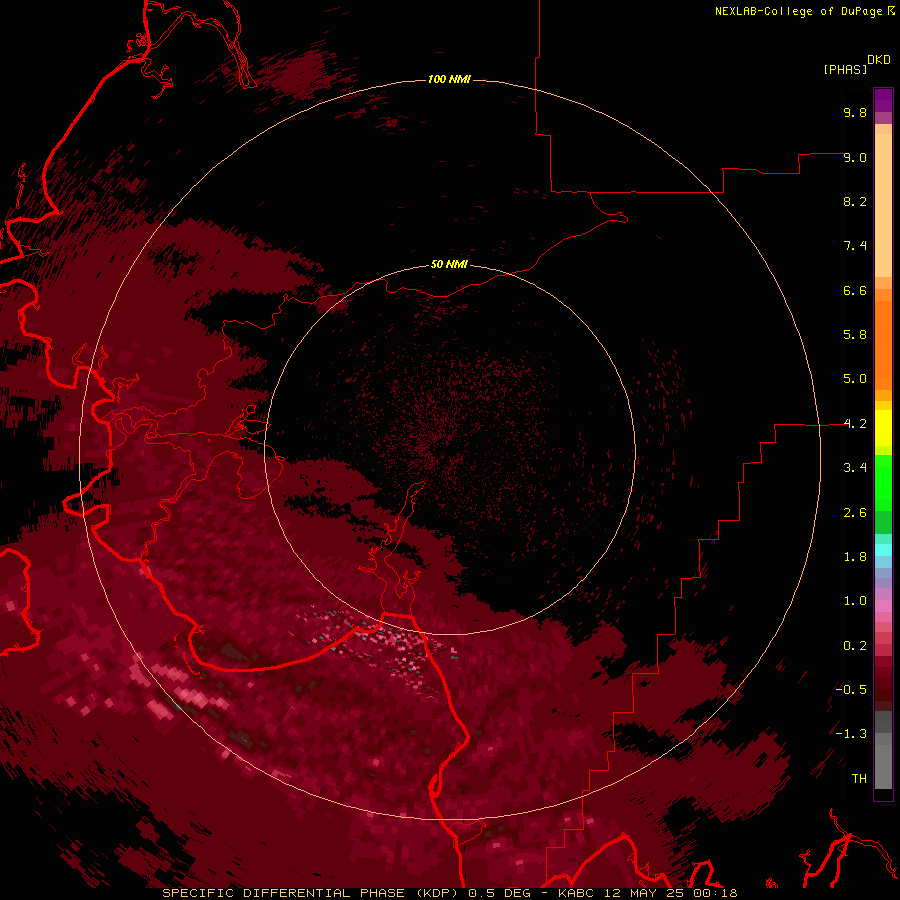
Task: Click the 0.2 legend value
Action: coord(855,646)
